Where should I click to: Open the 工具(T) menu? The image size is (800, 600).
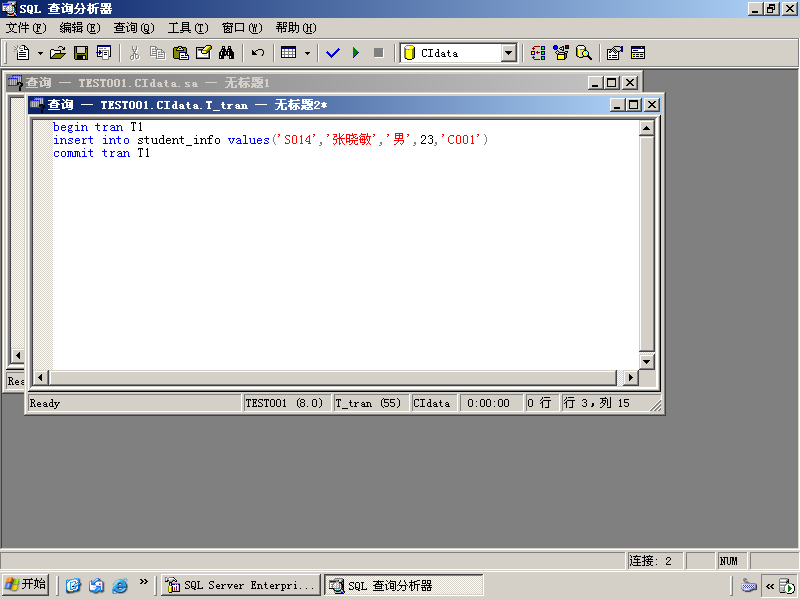pos(188,28)
